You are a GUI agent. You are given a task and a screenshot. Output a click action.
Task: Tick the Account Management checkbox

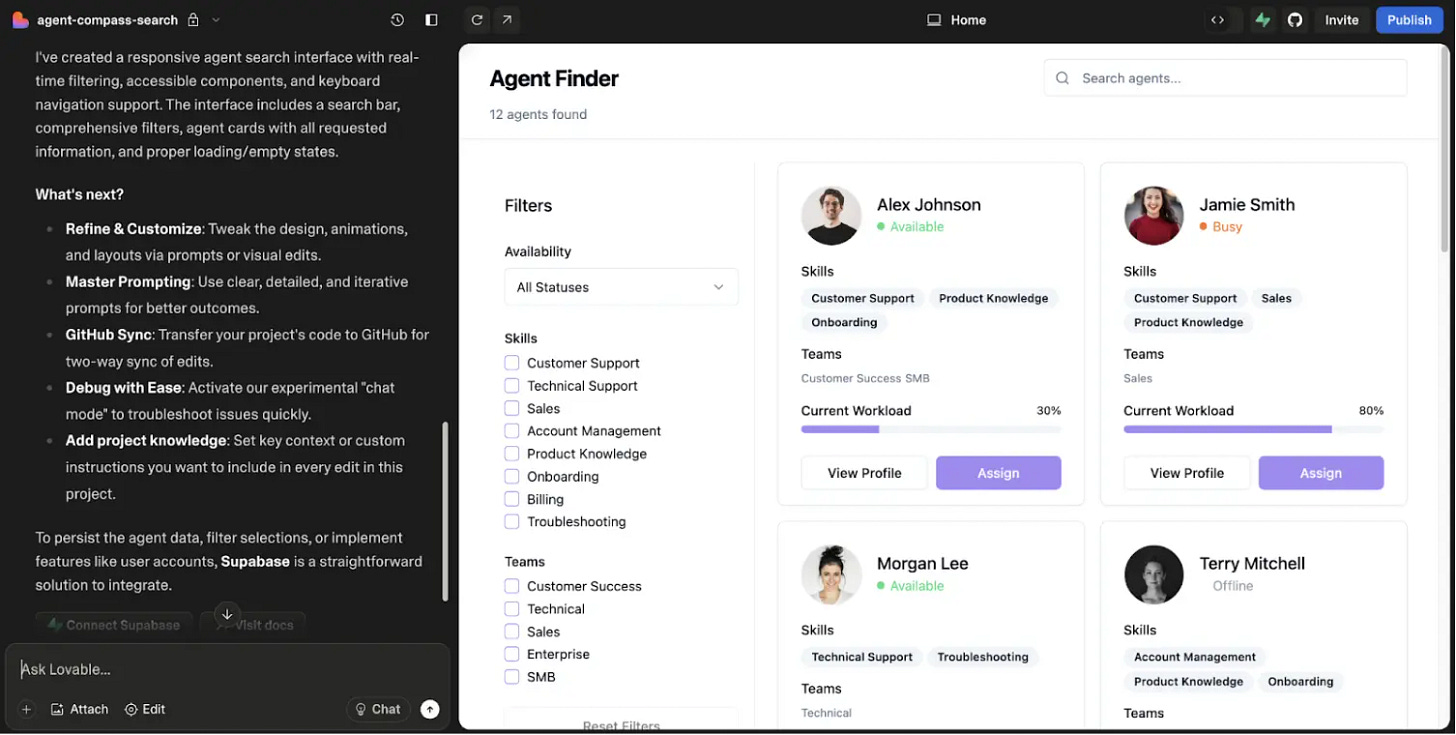(x=512, y=431)
